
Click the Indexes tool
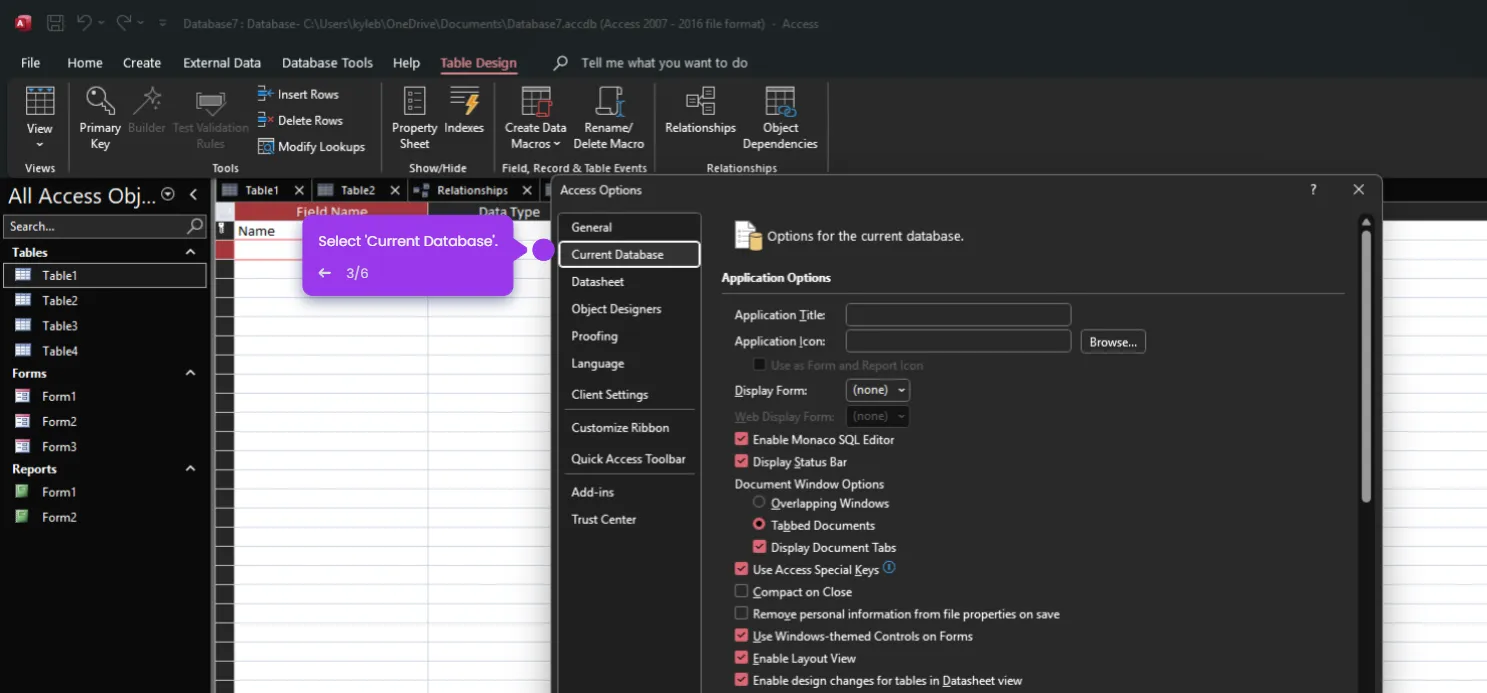click(463, 117)
